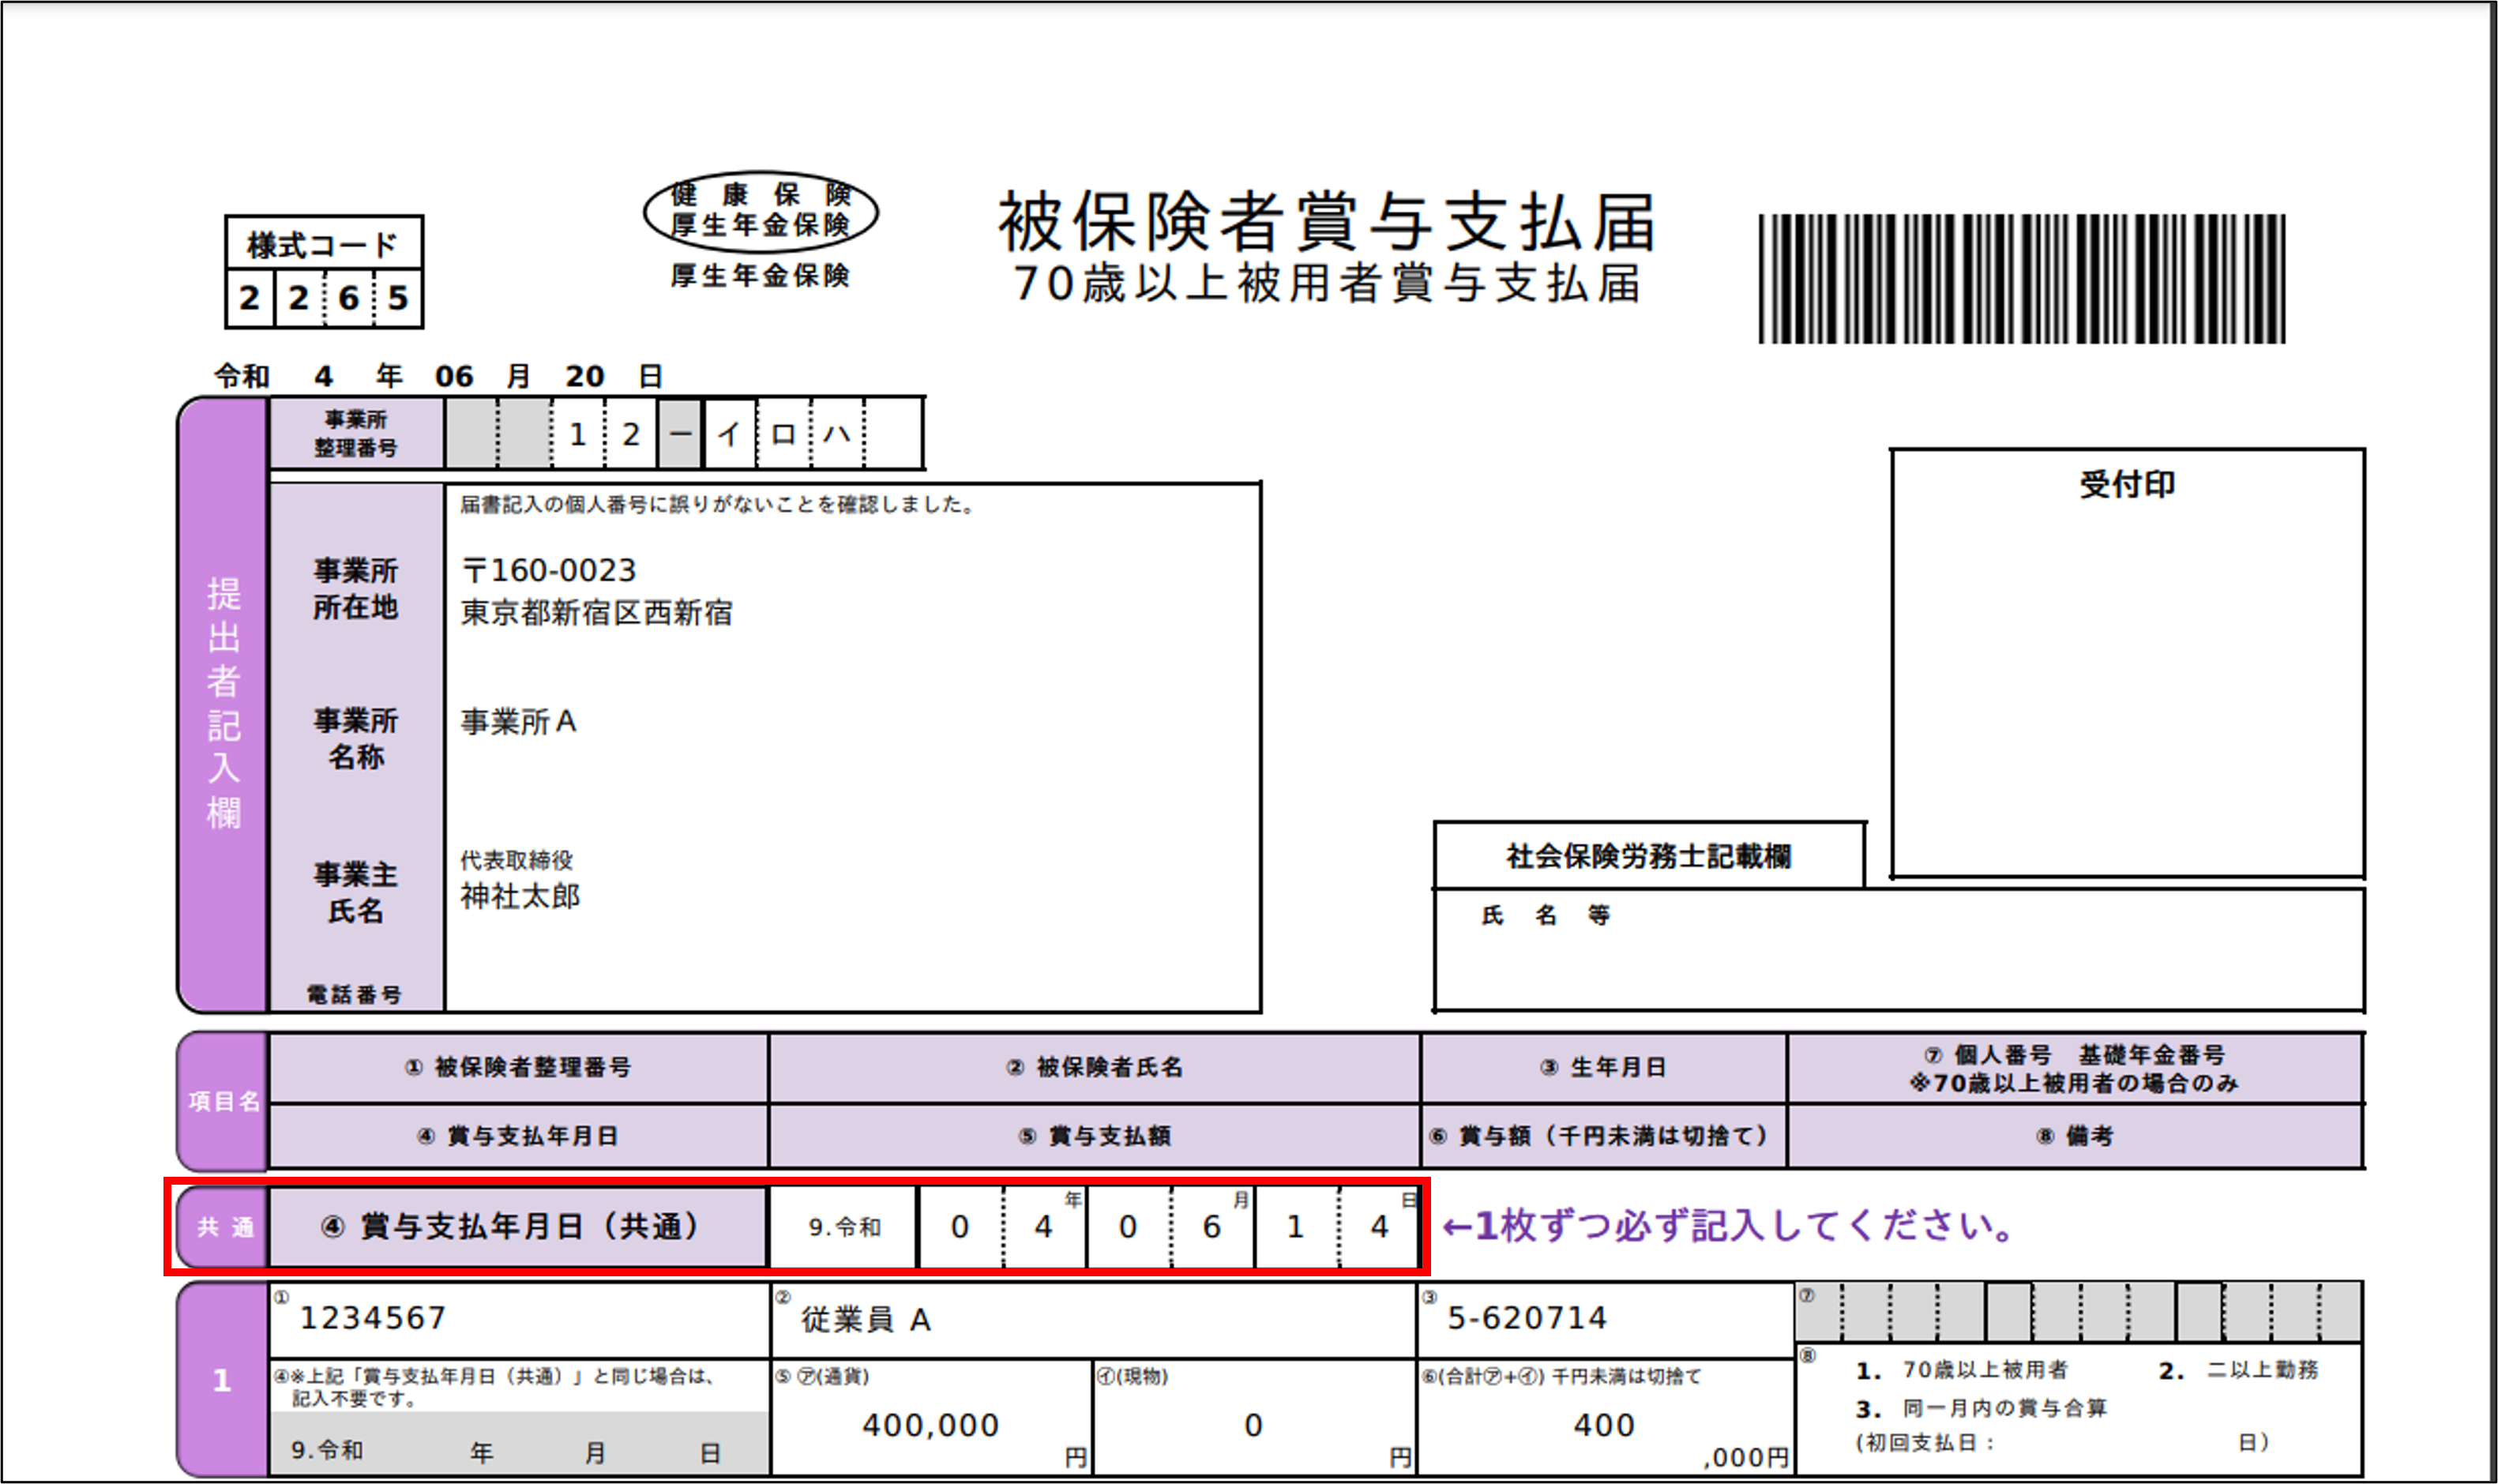Click the employer name 神社太郎
The width and height of the screenshot is (2498, 1484).
coord(520,895)
